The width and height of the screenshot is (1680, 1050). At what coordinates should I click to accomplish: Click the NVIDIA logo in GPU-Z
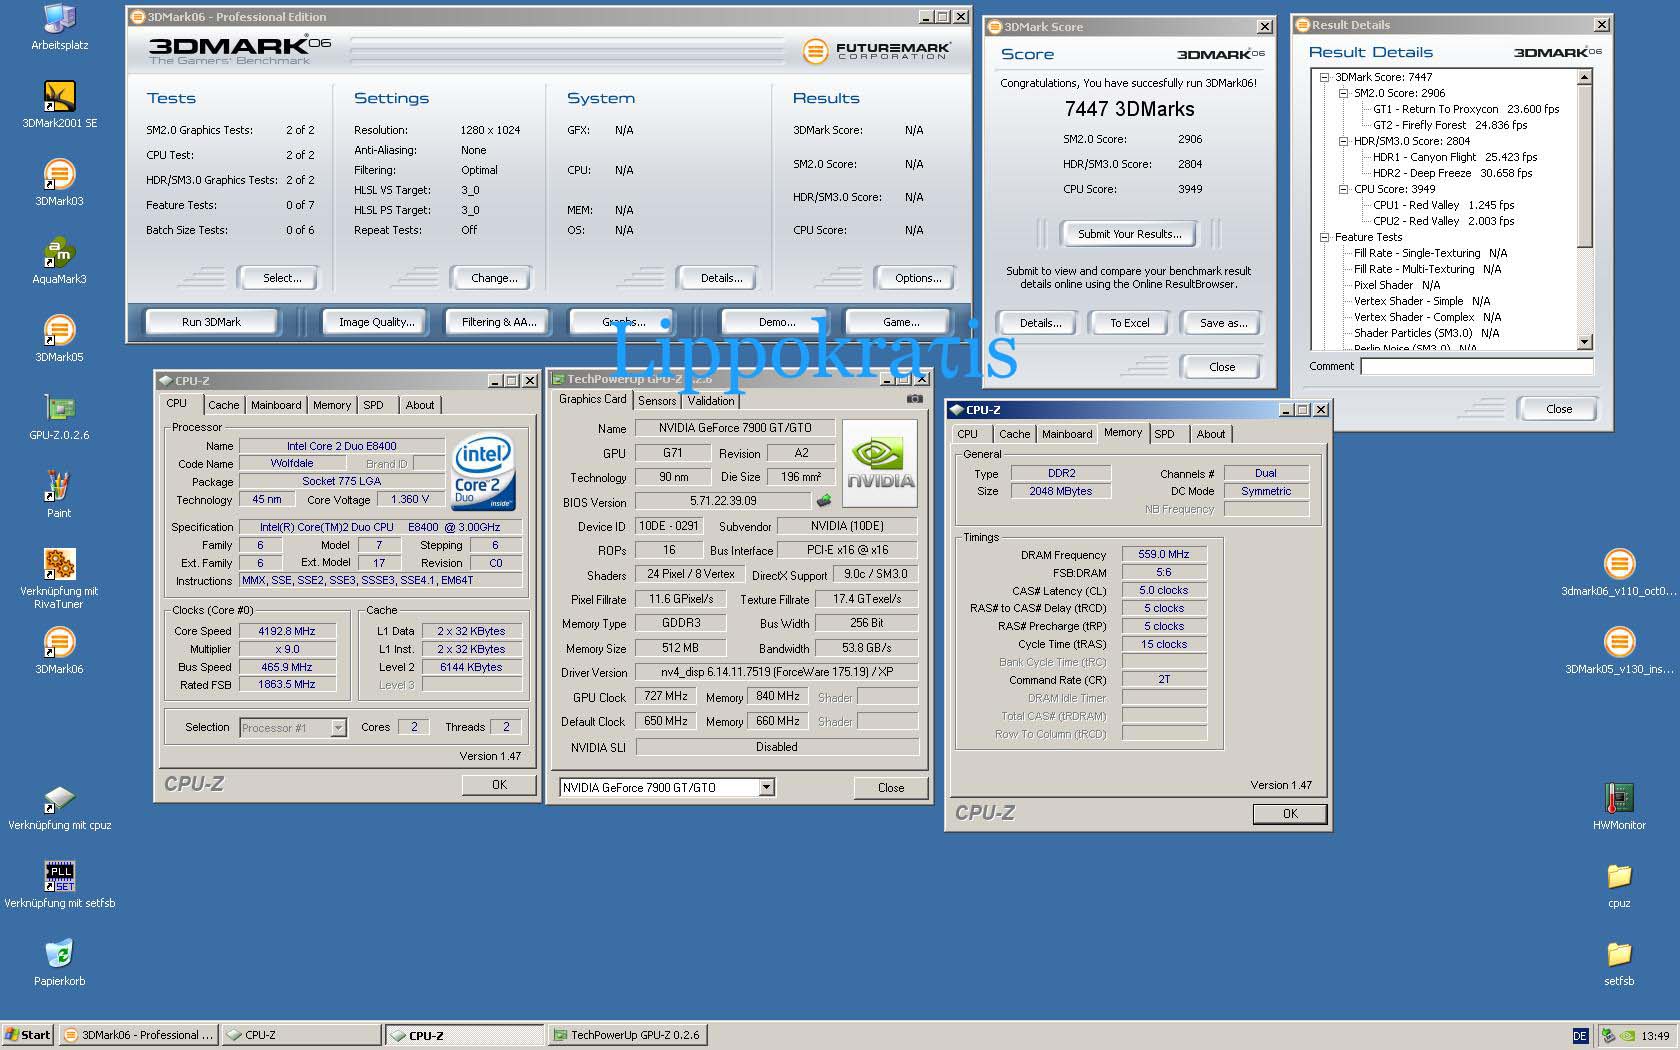(880, 463)
